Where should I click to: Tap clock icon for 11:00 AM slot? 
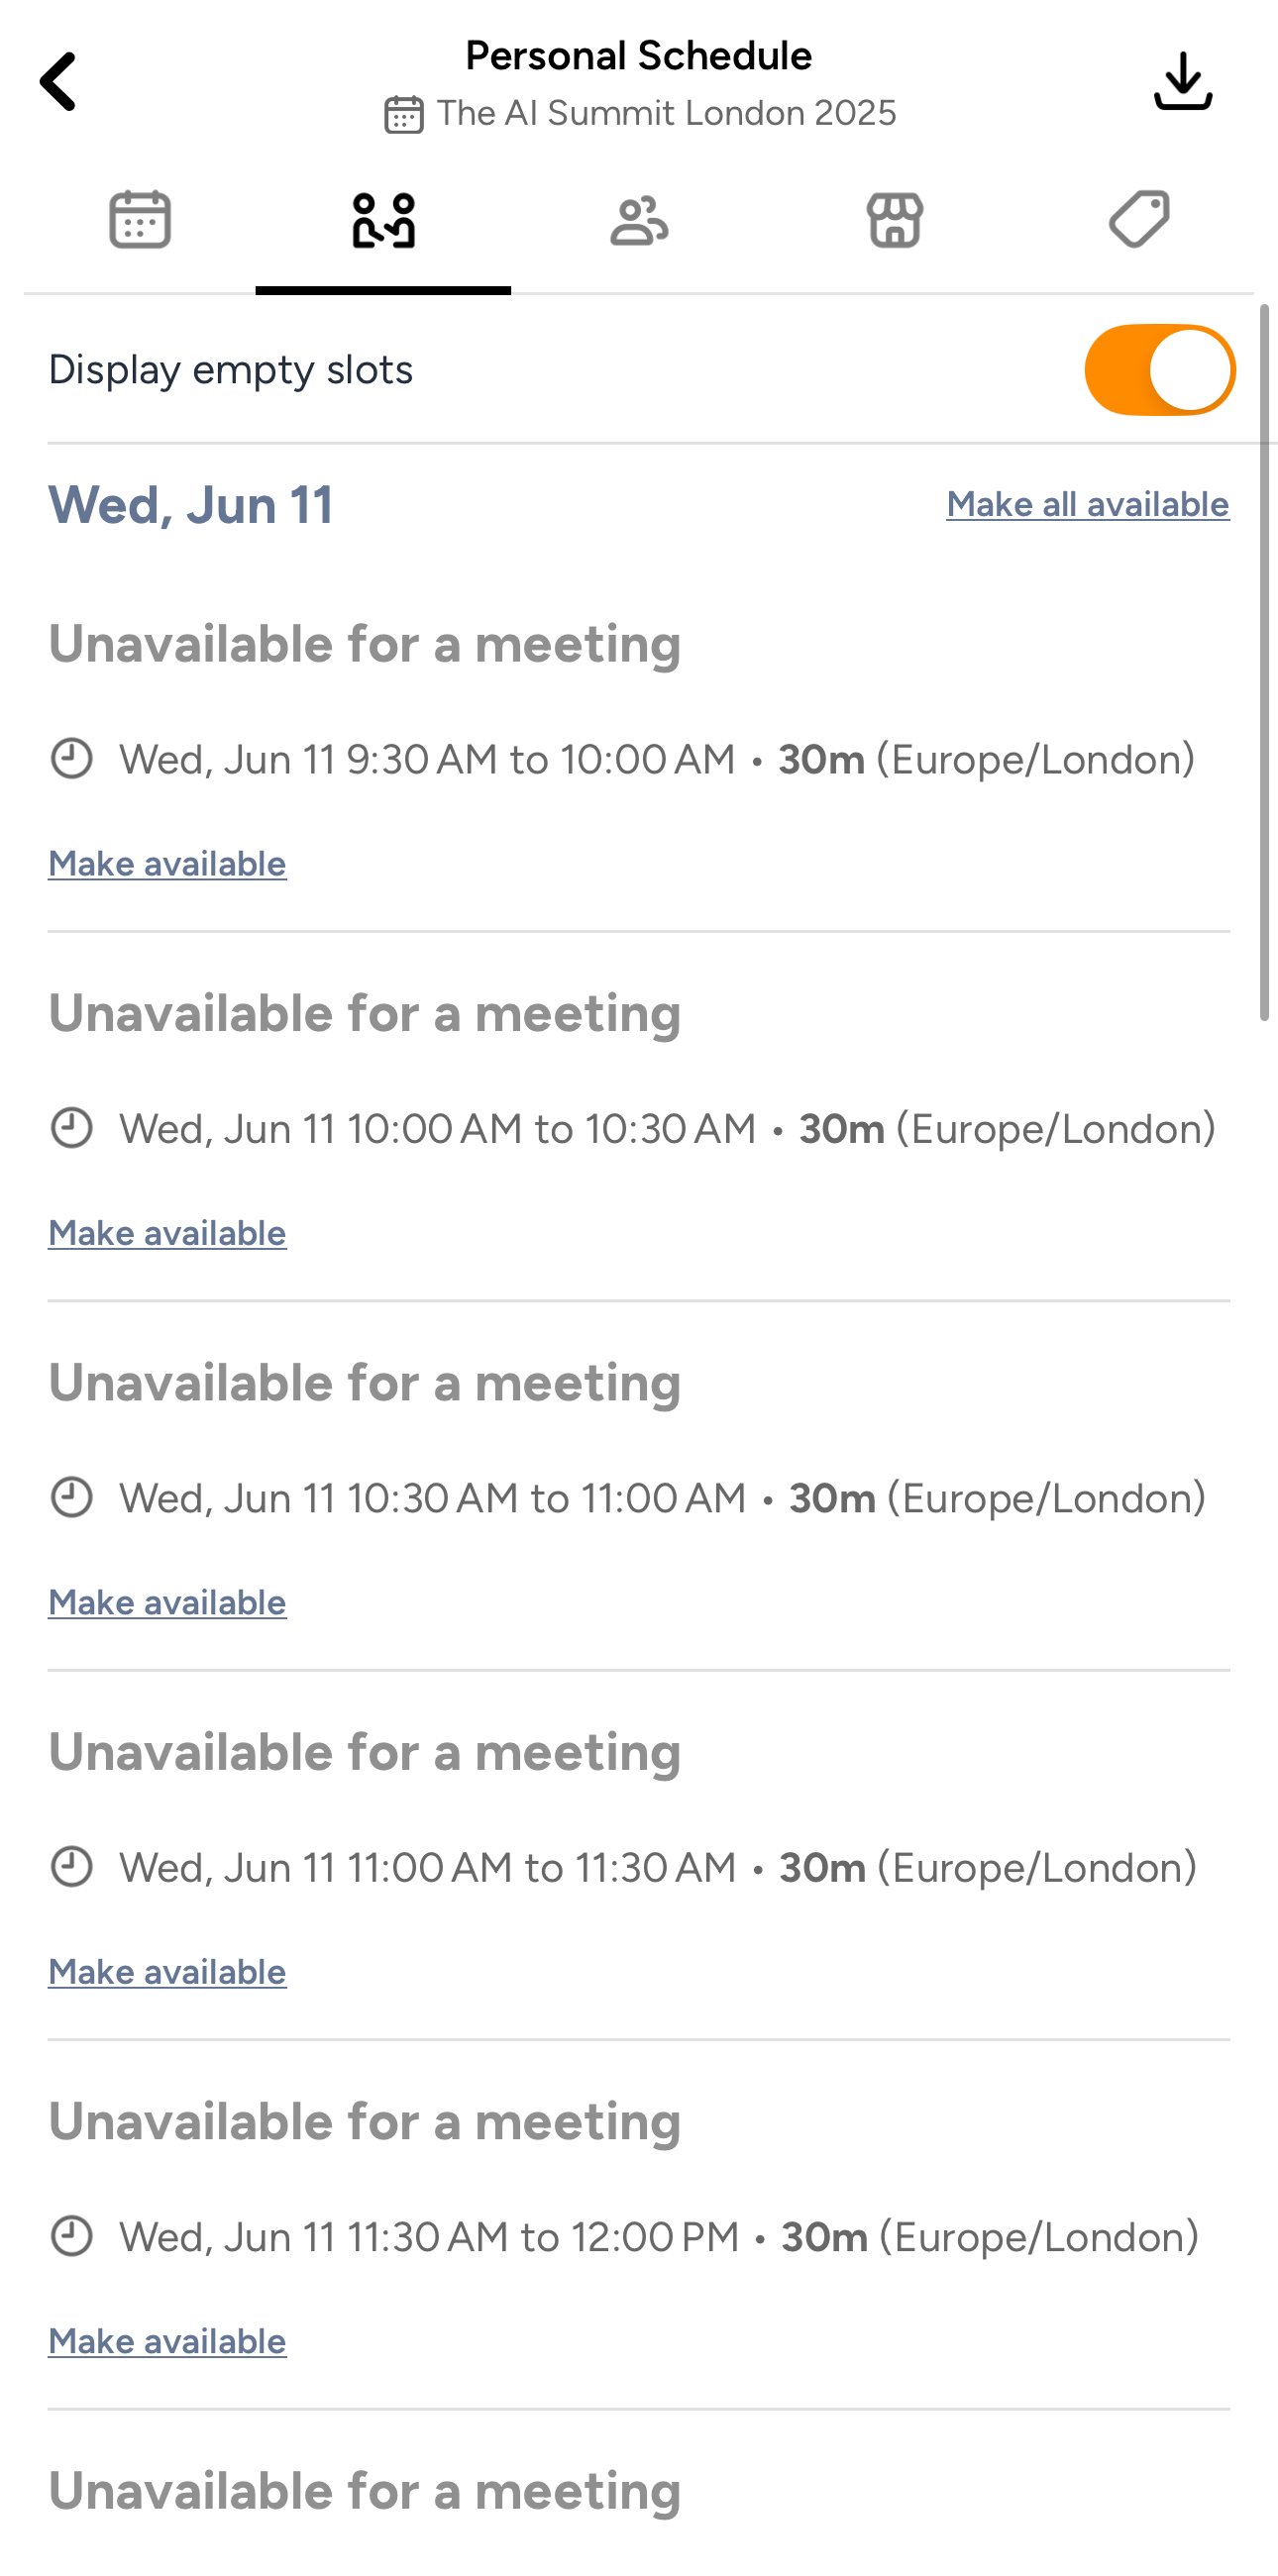tap(71, 1867)
